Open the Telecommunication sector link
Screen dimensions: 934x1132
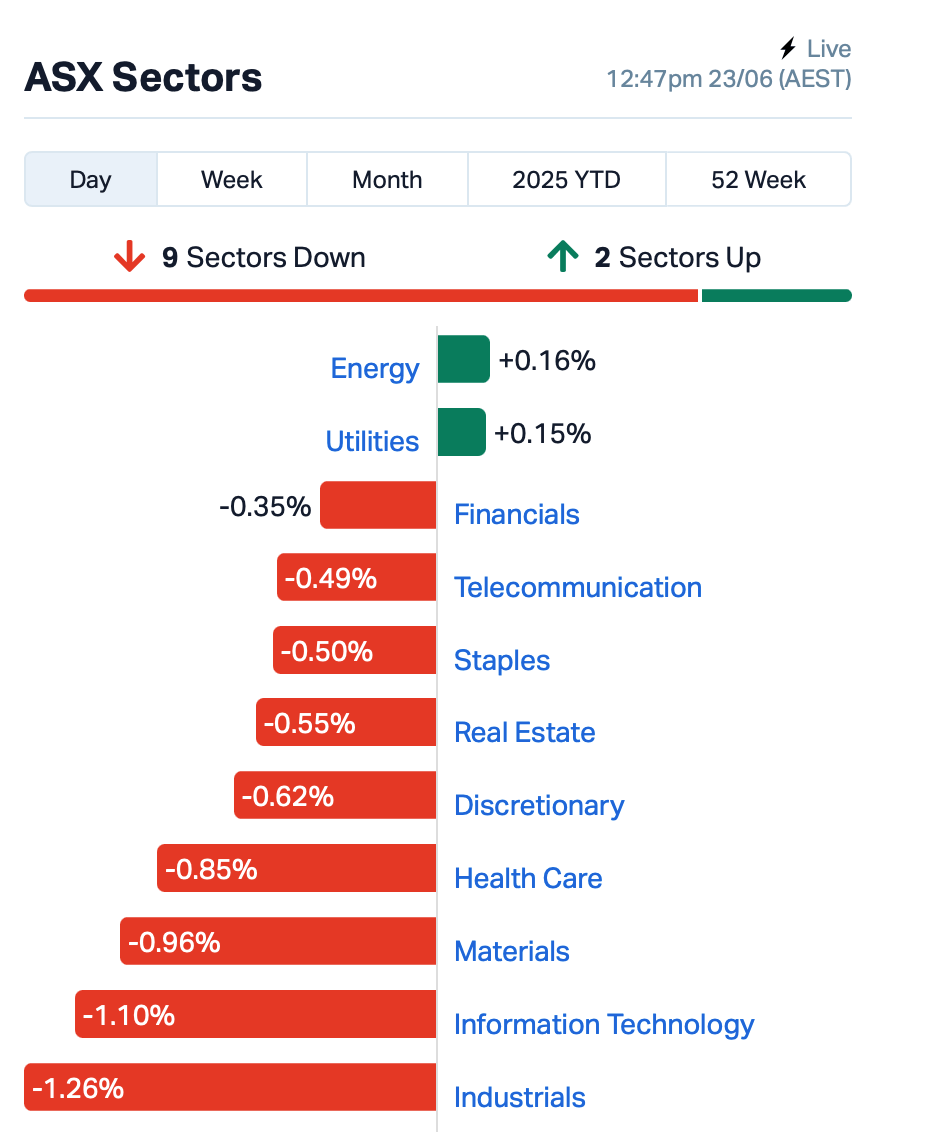(577, 587)
